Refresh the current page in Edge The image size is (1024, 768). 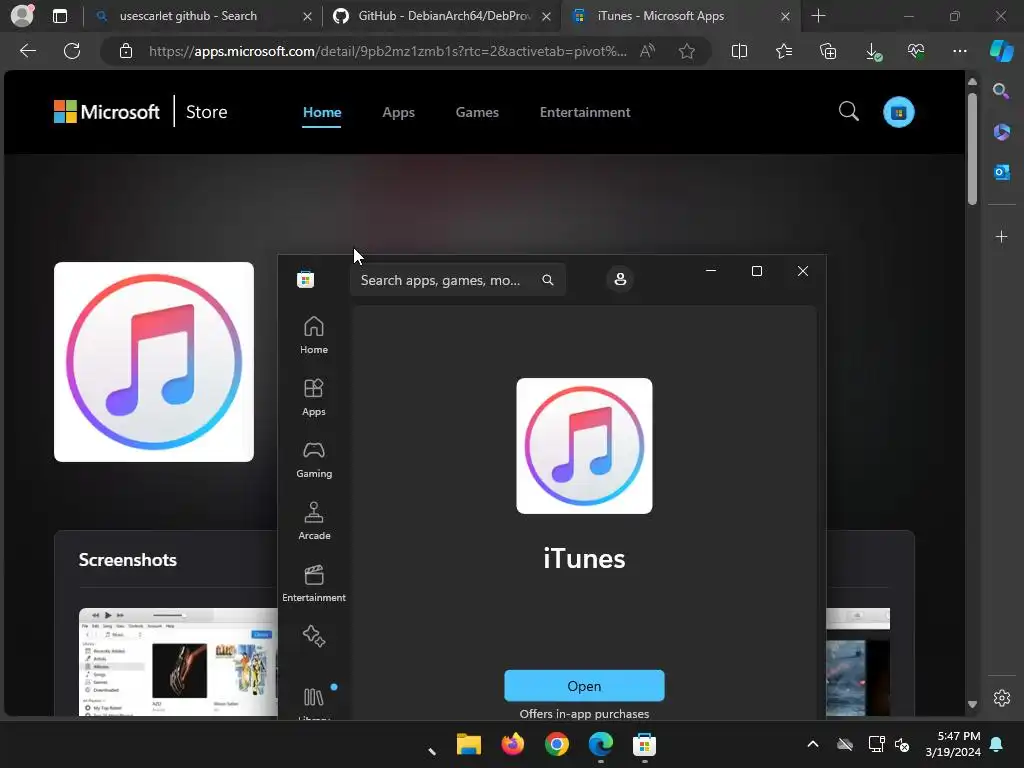tap(72, 51)
